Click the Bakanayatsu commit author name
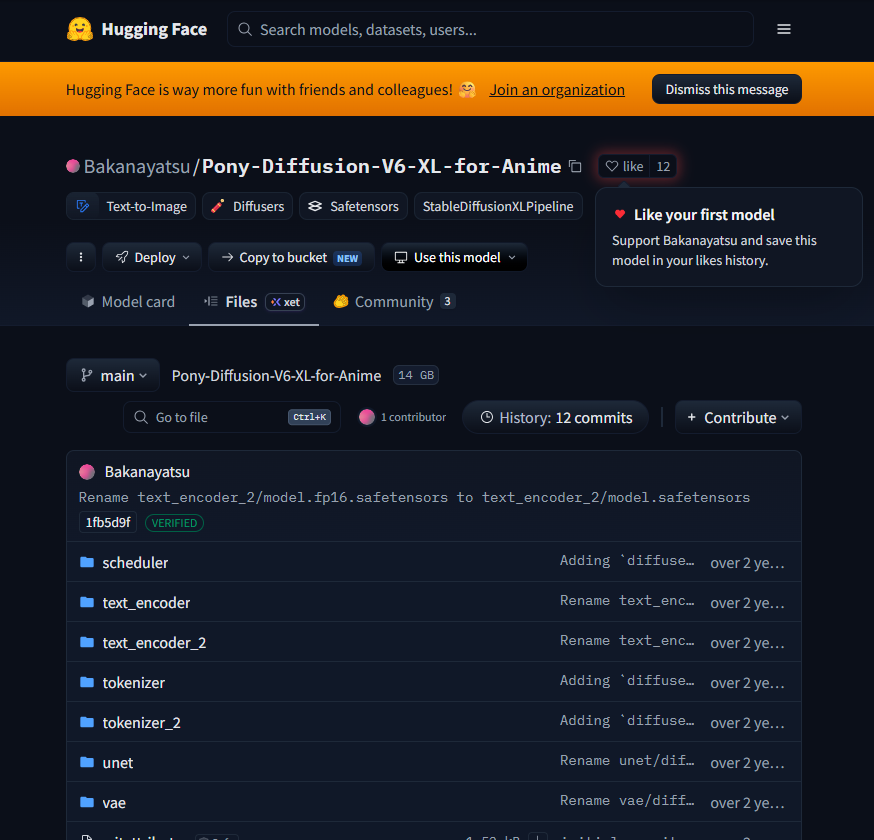Viewport: 874px width, 840px height. pyautogui.click(x=147, y=472)
